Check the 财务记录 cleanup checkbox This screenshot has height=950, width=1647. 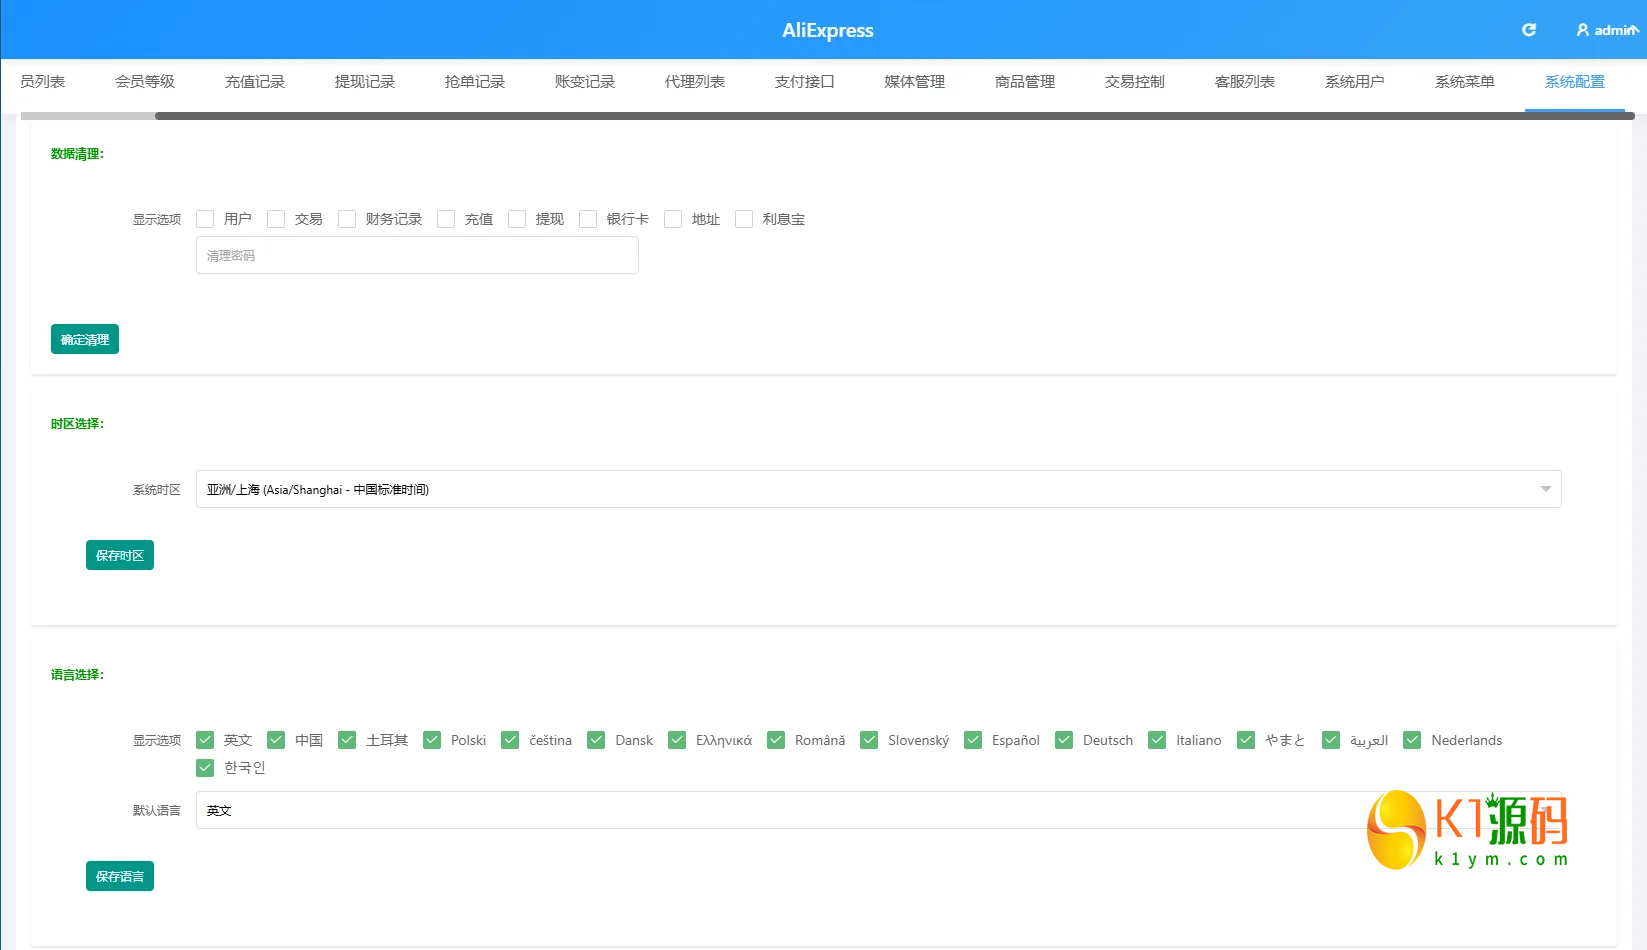347,219
